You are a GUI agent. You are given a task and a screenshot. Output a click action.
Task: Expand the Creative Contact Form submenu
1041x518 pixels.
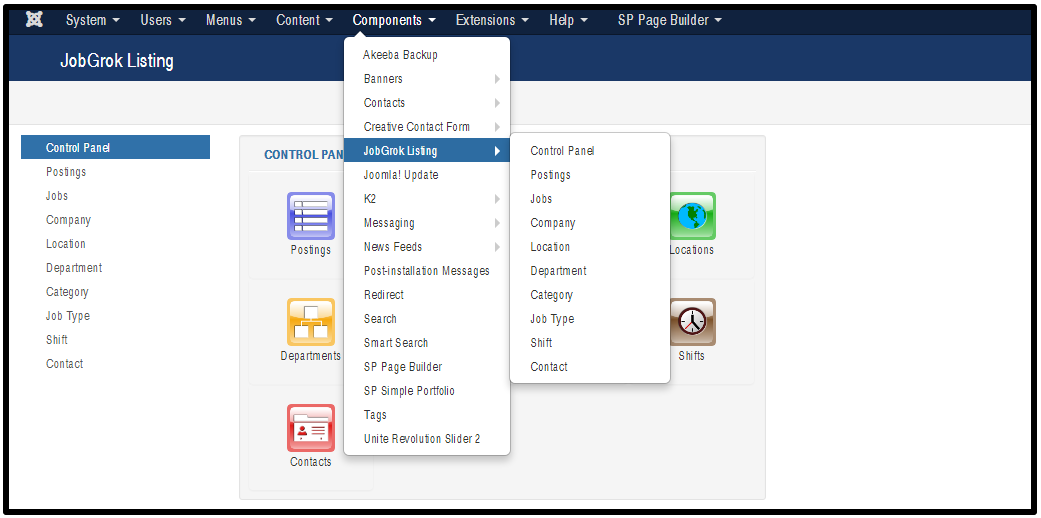(x=427, y=127)
